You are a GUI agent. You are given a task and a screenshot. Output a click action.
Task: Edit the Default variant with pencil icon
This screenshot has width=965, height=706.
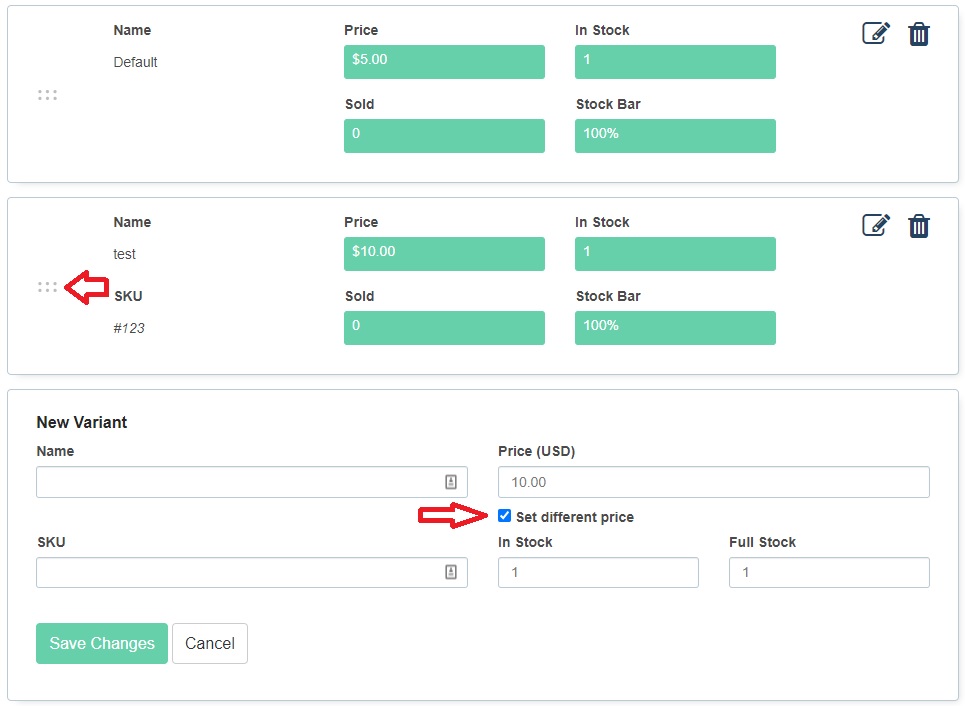coord(876,33)
